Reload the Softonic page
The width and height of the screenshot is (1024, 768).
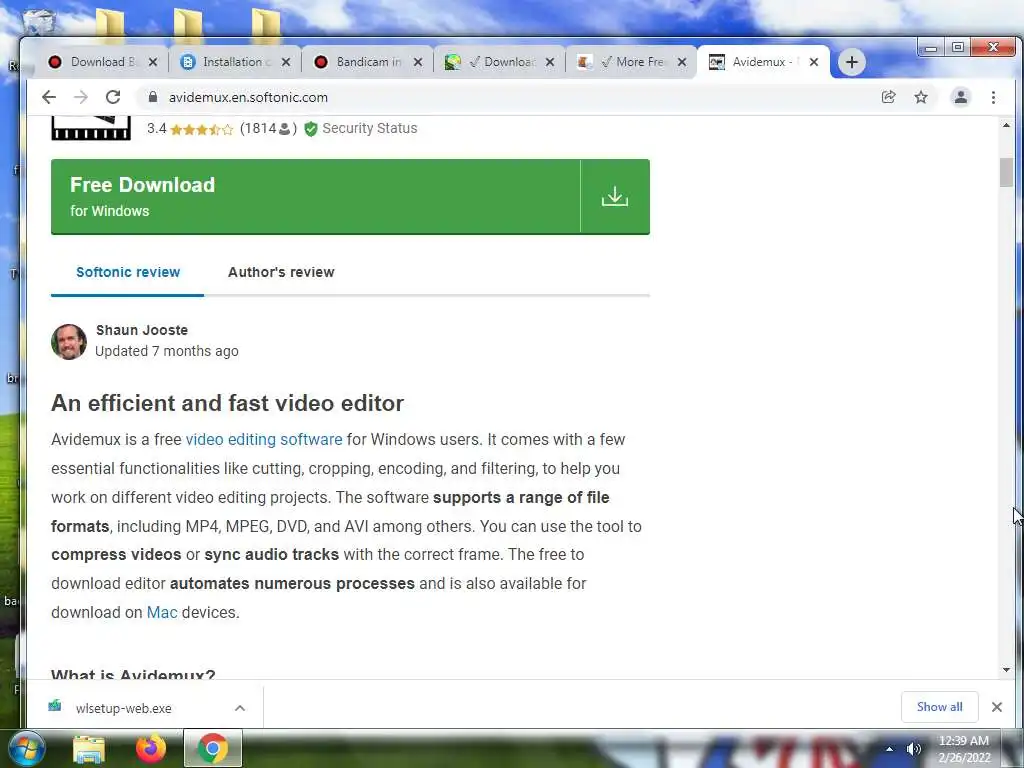coord(113,97)
